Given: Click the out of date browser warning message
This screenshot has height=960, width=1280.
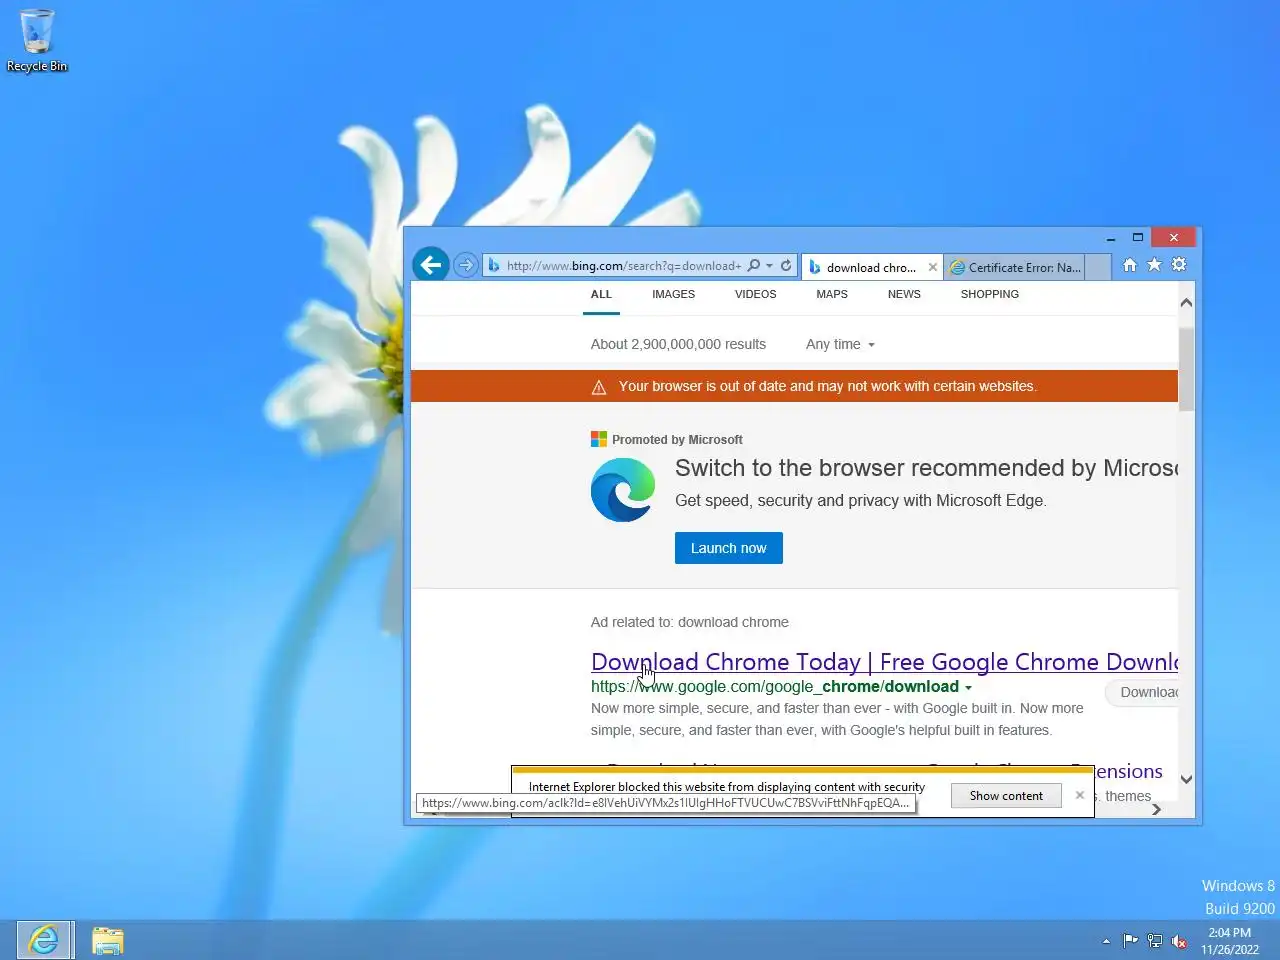Looking at the screenshot, I should (x=827, y=386).
